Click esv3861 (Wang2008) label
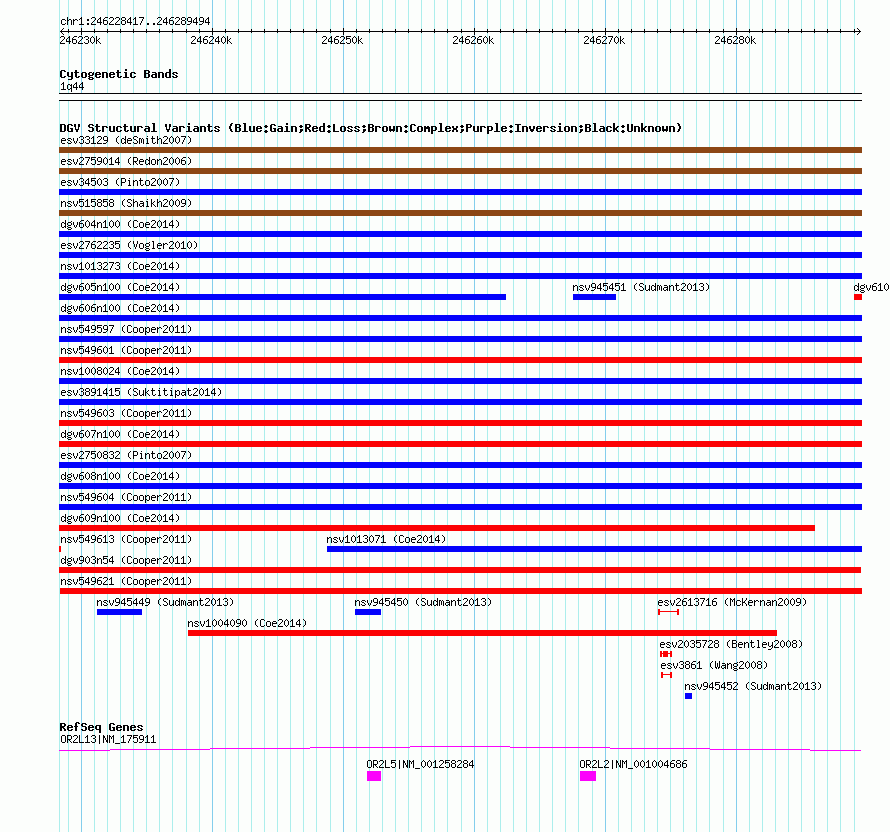890x832 pixels. (714, 665)
